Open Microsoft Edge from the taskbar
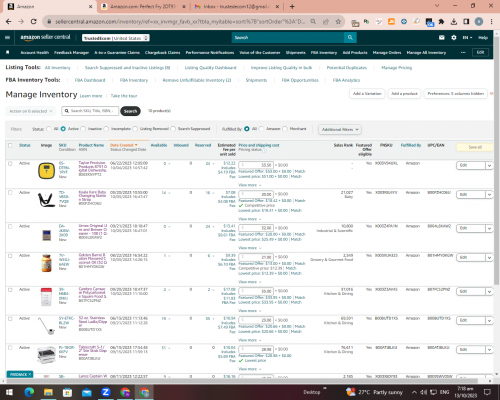This screenshot has height=400, width=500. pyautogui.click(x=29, y=392)
